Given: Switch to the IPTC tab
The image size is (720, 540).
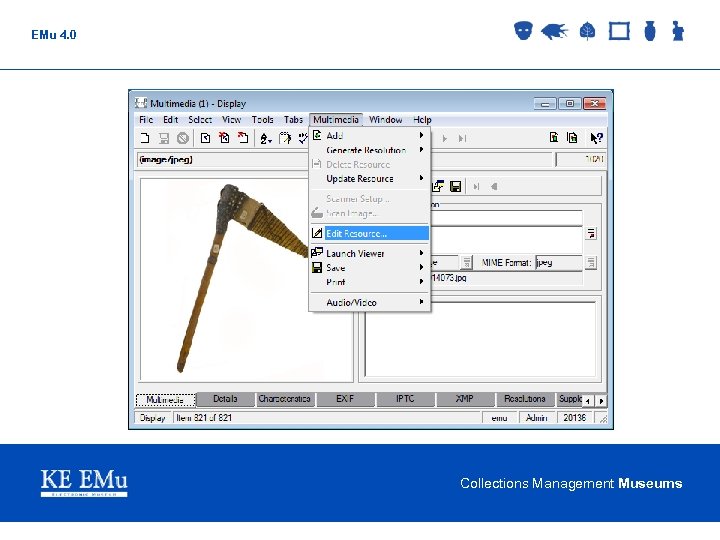Looking at the screenshot, I should (405, 399).
